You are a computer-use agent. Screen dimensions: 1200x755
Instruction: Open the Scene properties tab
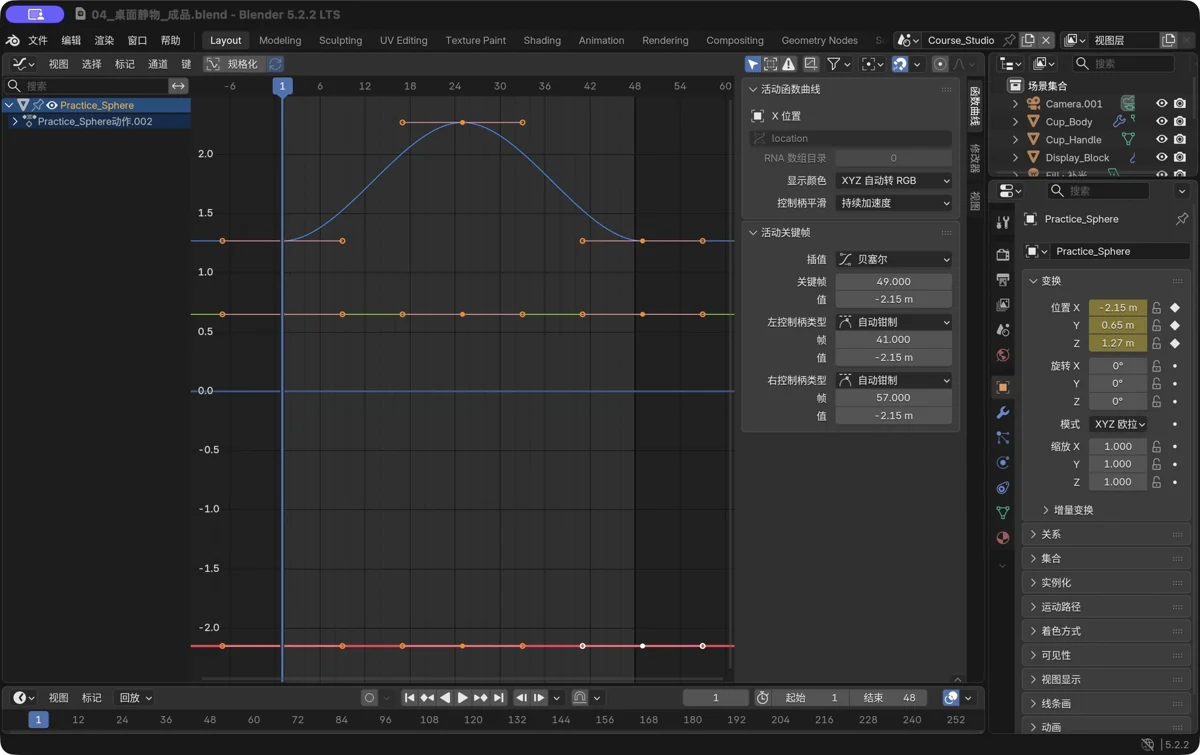1003,330
